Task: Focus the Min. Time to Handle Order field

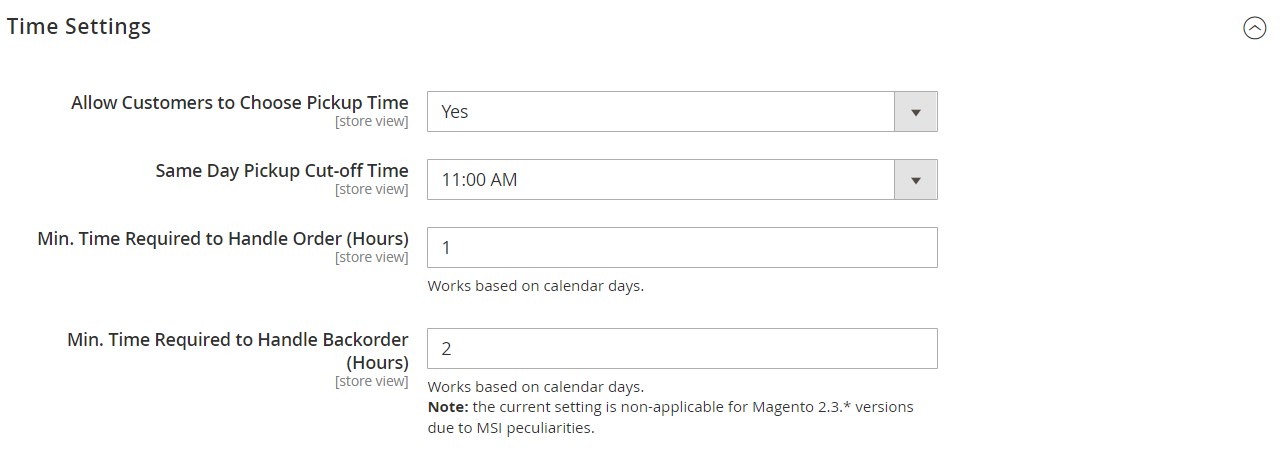Action: click(682, 247)
